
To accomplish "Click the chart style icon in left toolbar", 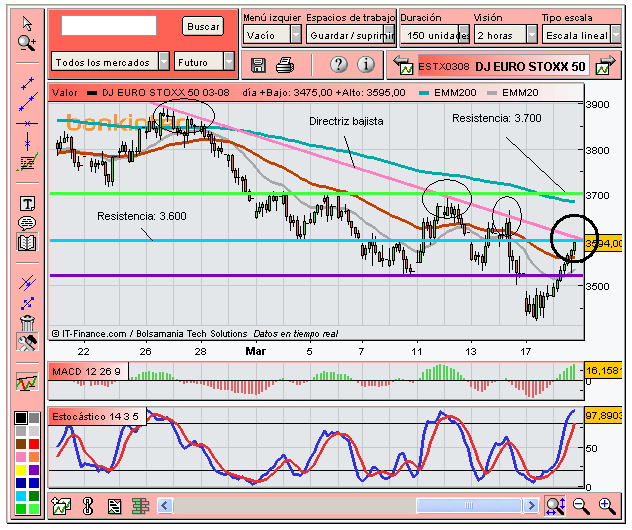I will (27, 381).
